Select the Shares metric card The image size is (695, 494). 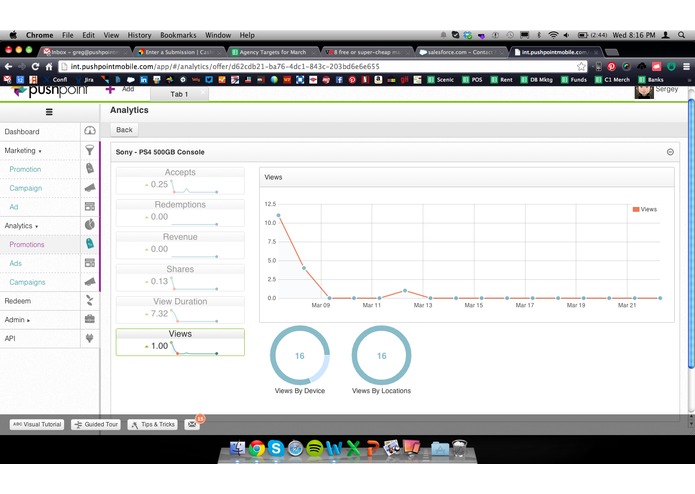180,278
